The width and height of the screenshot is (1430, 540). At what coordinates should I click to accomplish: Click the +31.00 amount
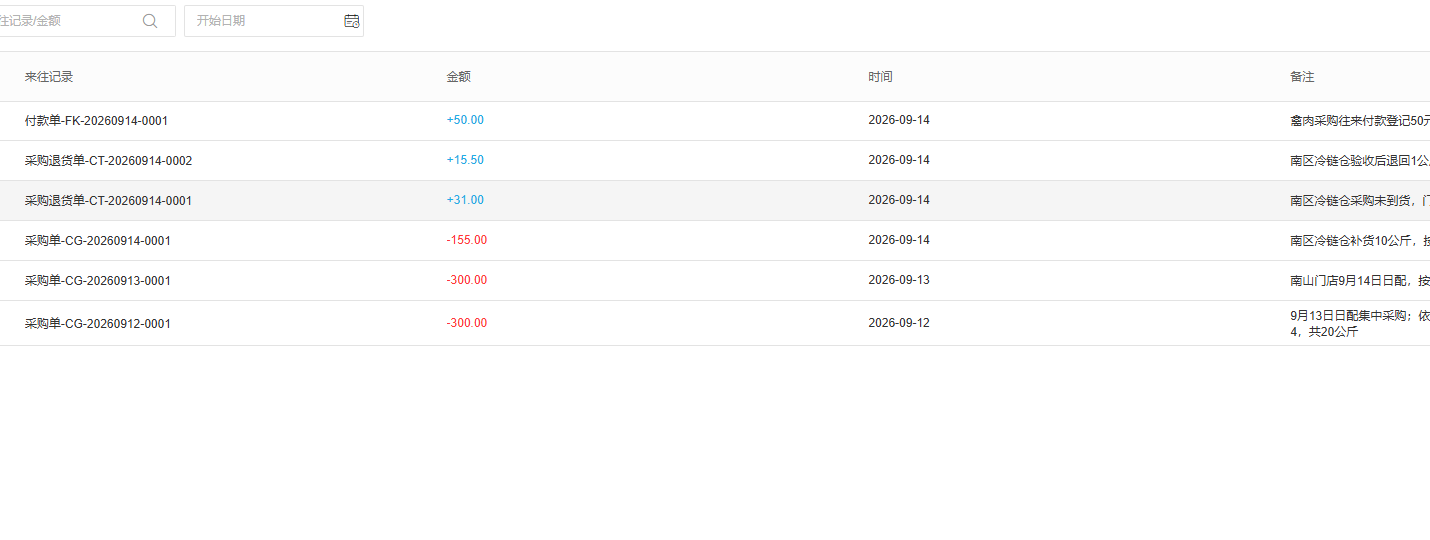[x=465, y=200]
